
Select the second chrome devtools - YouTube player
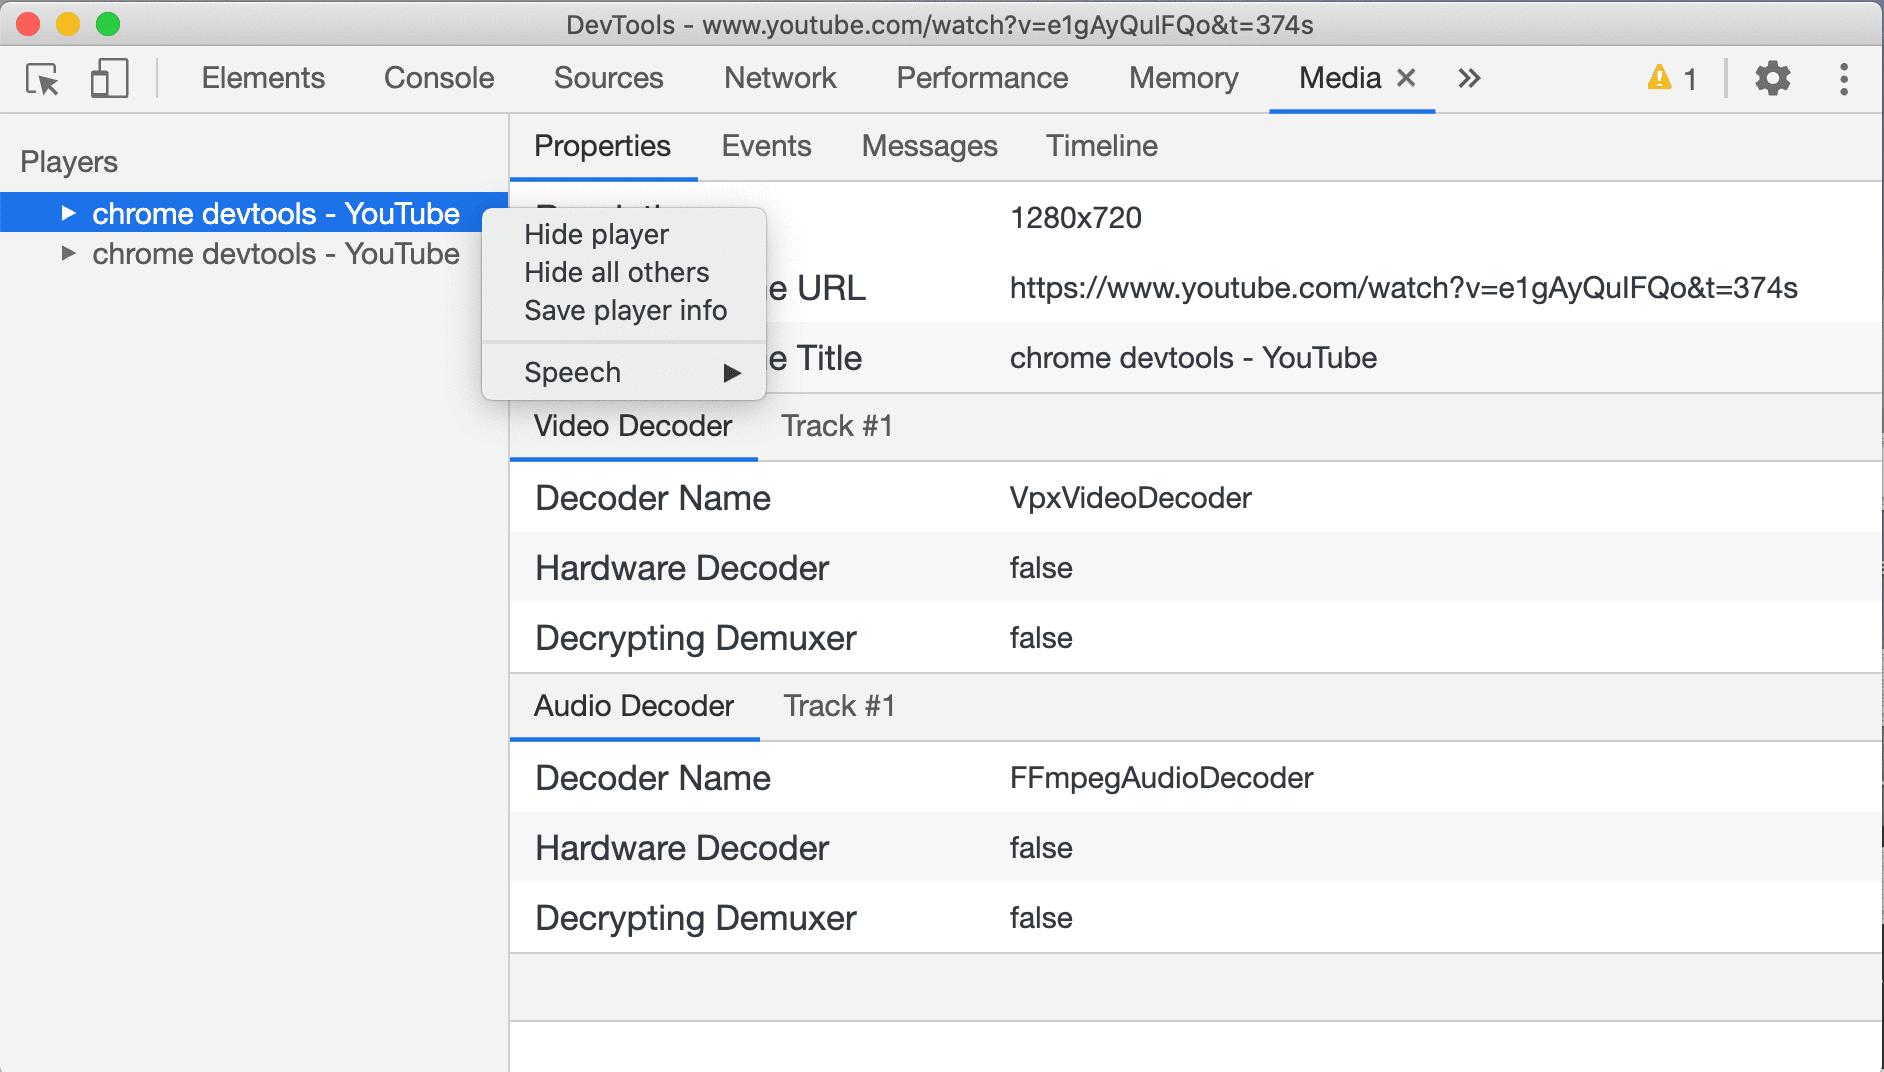click(x=274, y=254)
